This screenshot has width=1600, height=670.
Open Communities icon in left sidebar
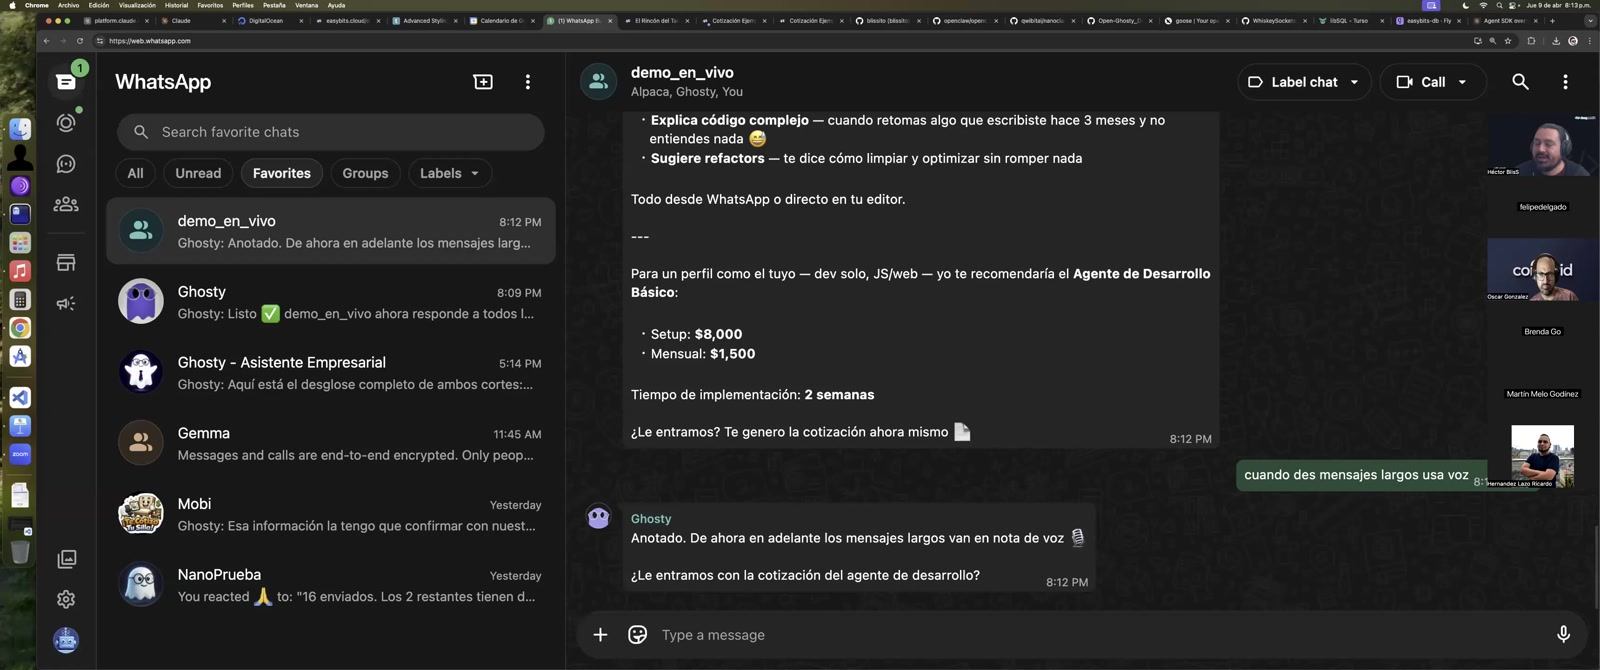click(66, 204)
